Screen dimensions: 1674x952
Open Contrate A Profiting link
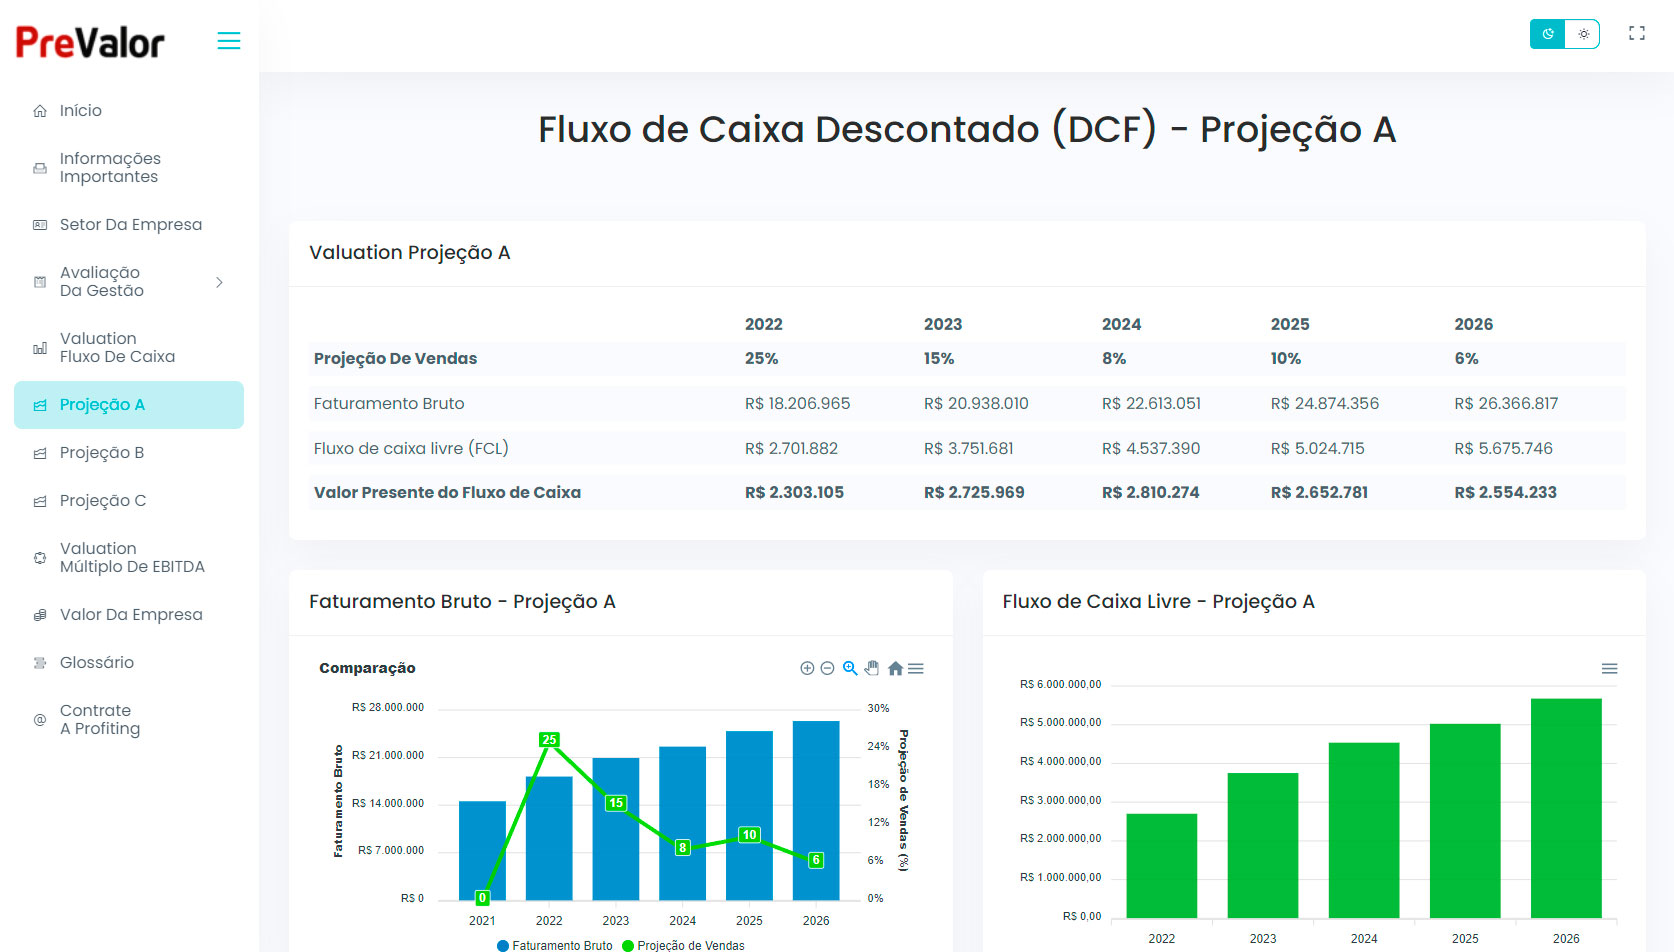100,720
